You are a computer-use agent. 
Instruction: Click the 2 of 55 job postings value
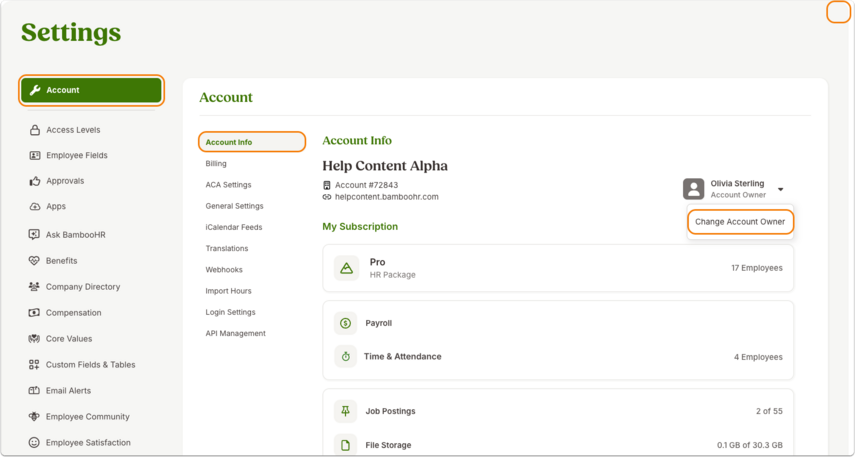click(769, 411)
